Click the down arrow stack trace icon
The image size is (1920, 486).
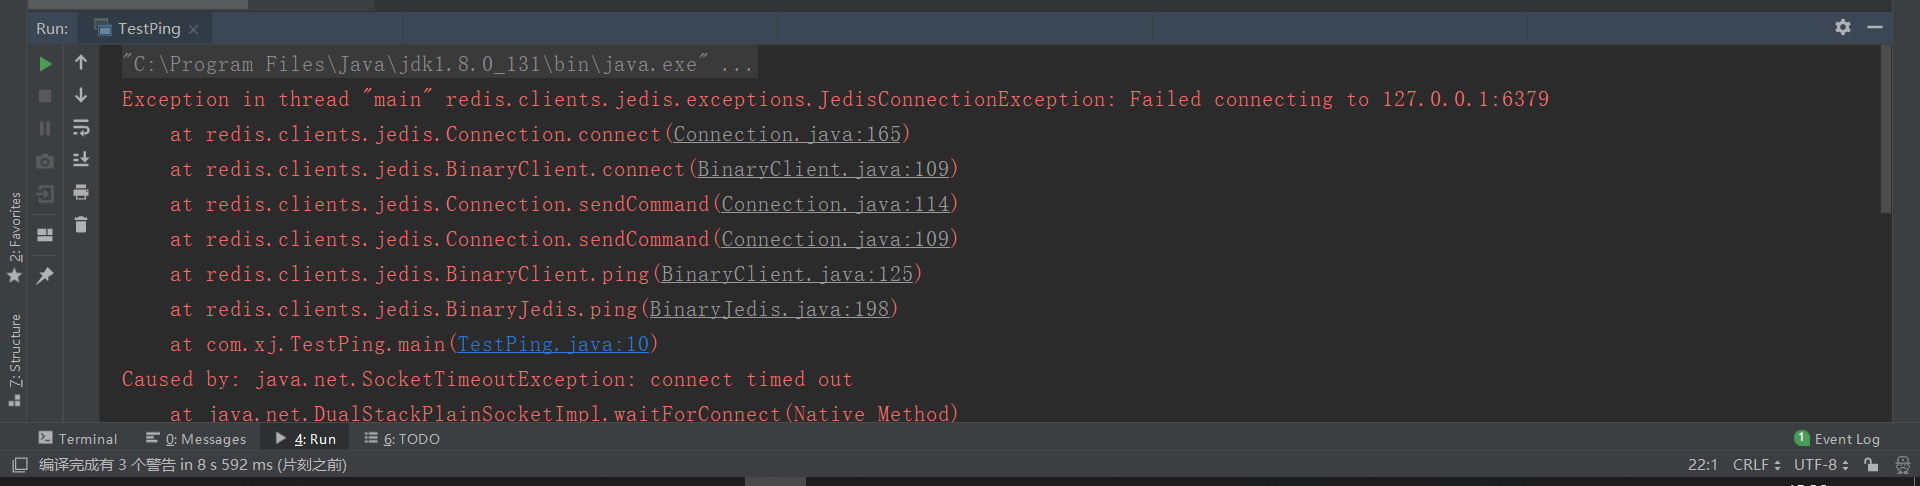click(81, 95)
